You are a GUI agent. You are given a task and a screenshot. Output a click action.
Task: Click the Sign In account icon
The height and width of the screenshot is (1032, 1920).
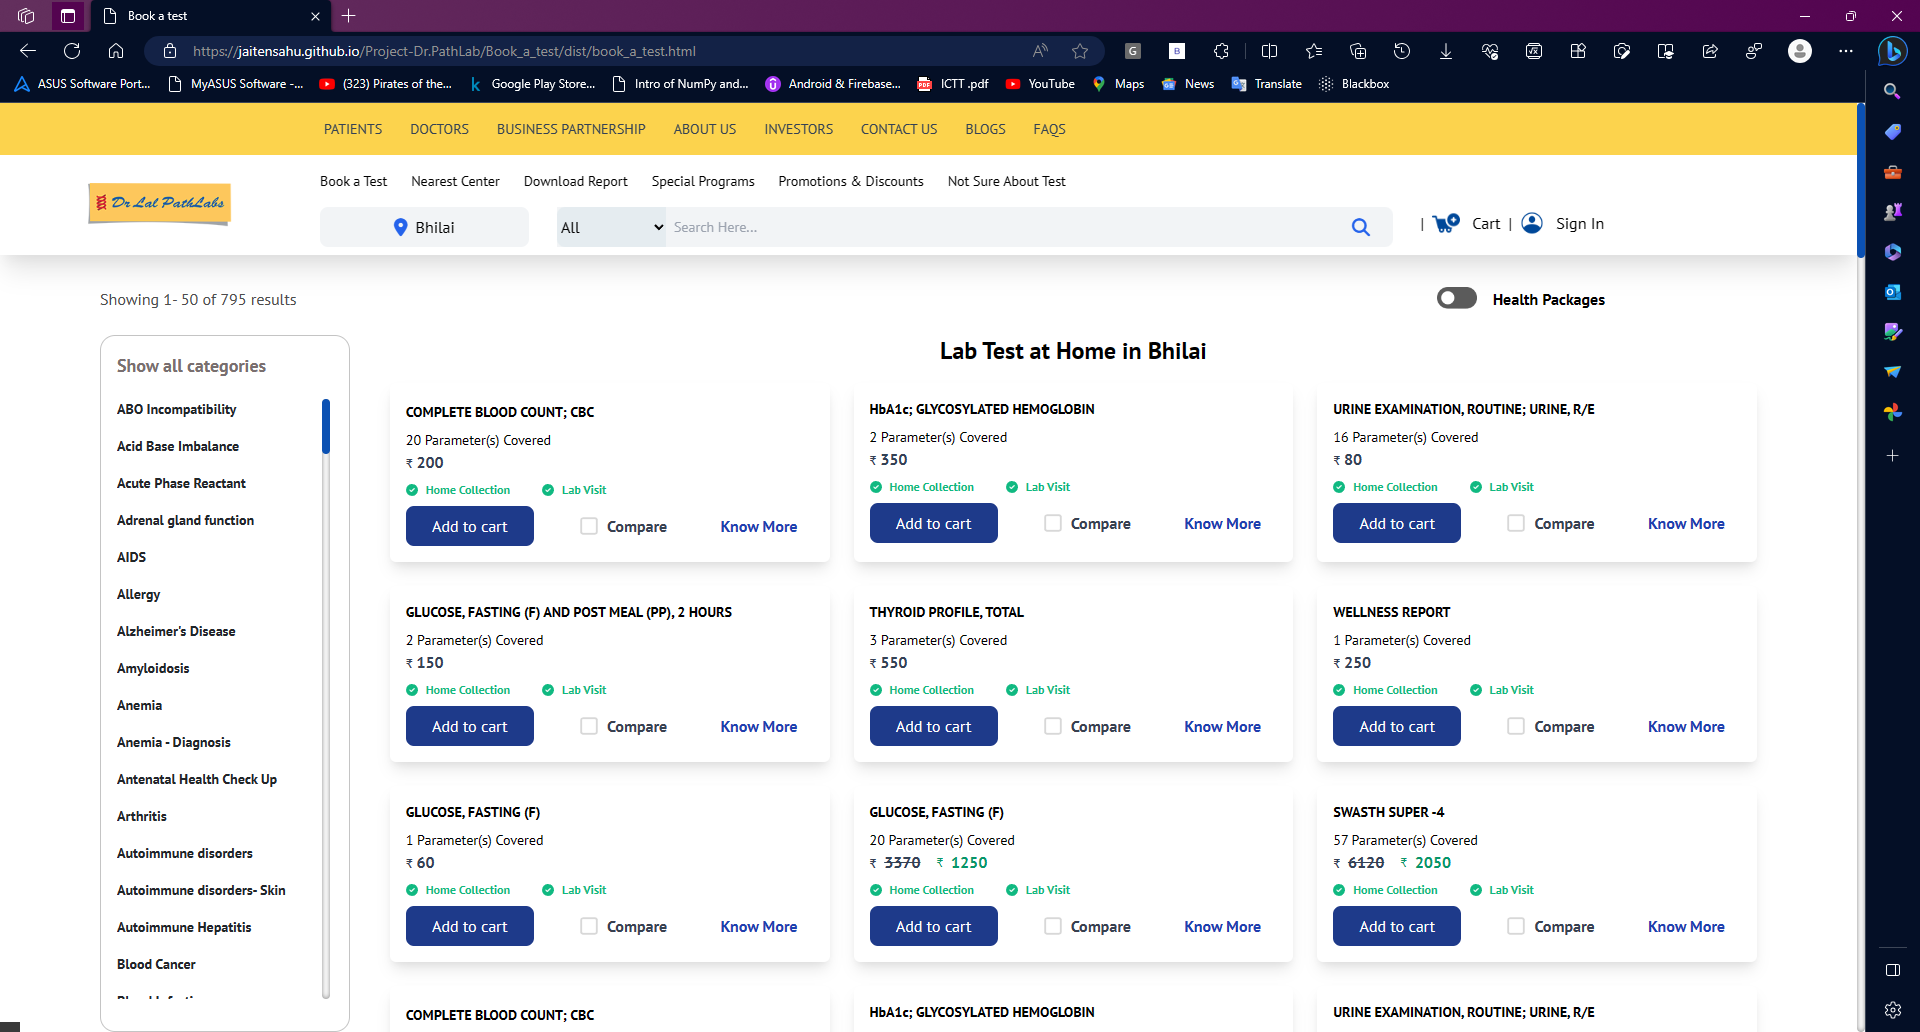pyautogui.click(x=1532, y=223)
